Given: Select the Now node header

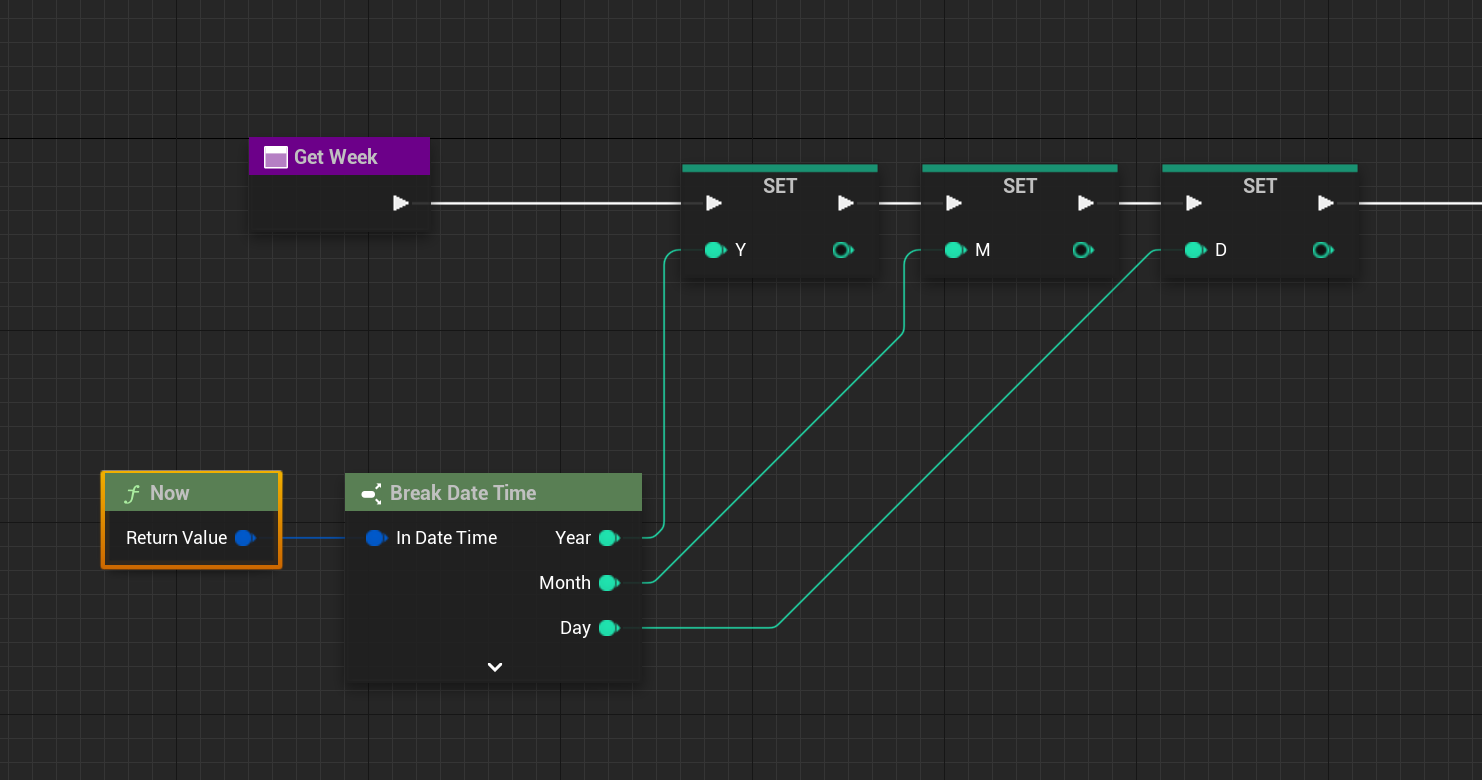Looking at the screenshot, I should coord(191,493).
